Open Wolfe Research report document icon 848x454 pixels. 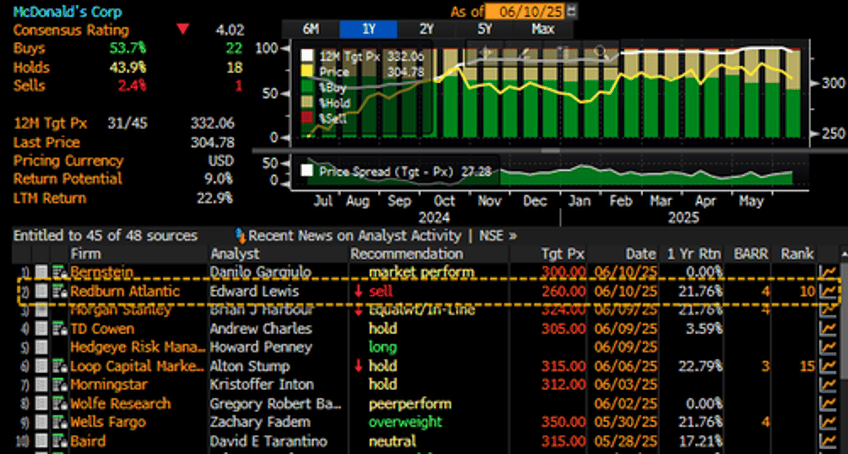58,404
